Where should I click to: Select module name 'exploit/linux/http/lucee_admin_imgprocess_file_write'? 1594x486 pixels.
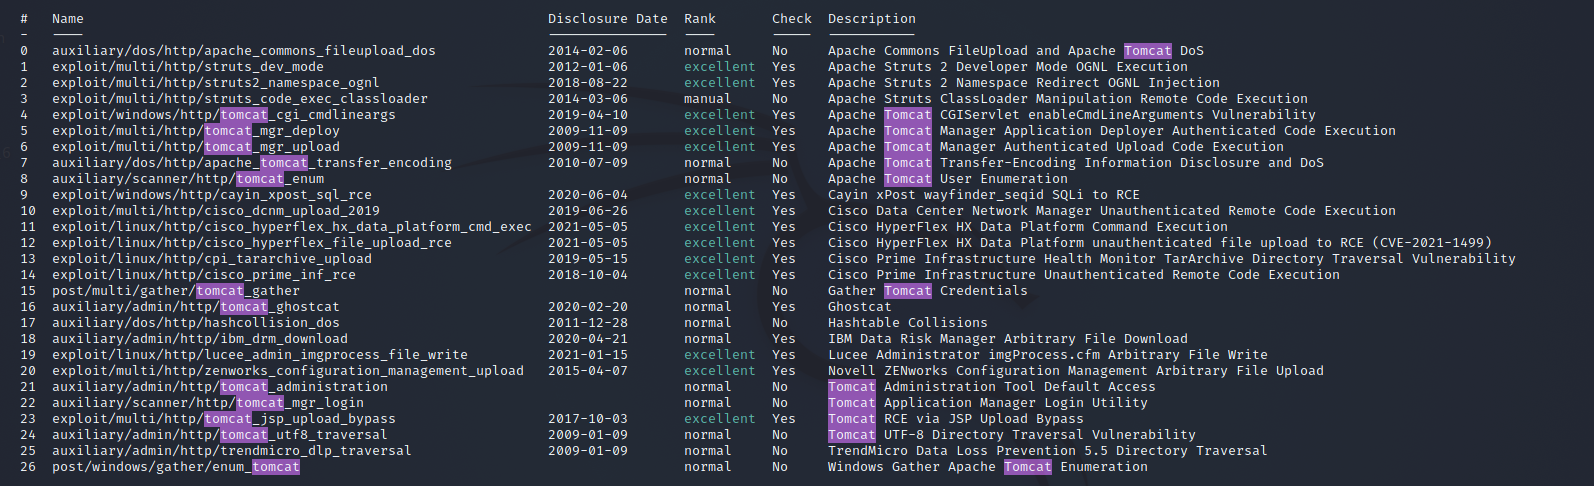click(x=260, y=355)
